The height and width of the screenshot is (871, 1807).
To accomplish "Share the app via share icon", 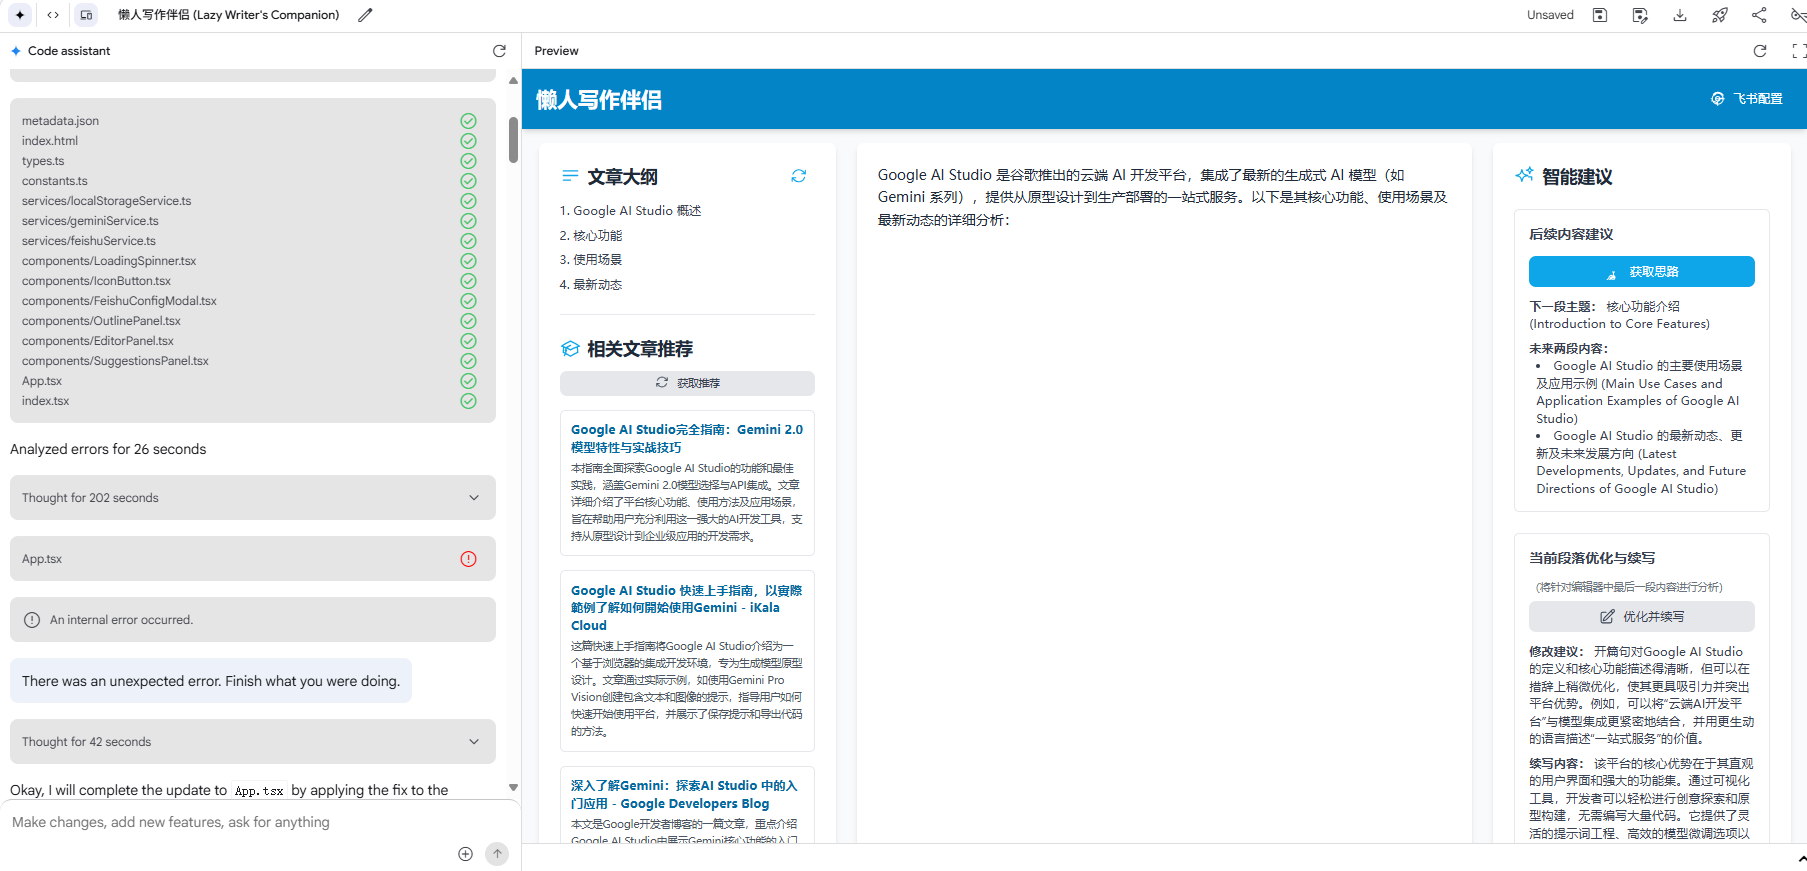I will (1759, 15).
